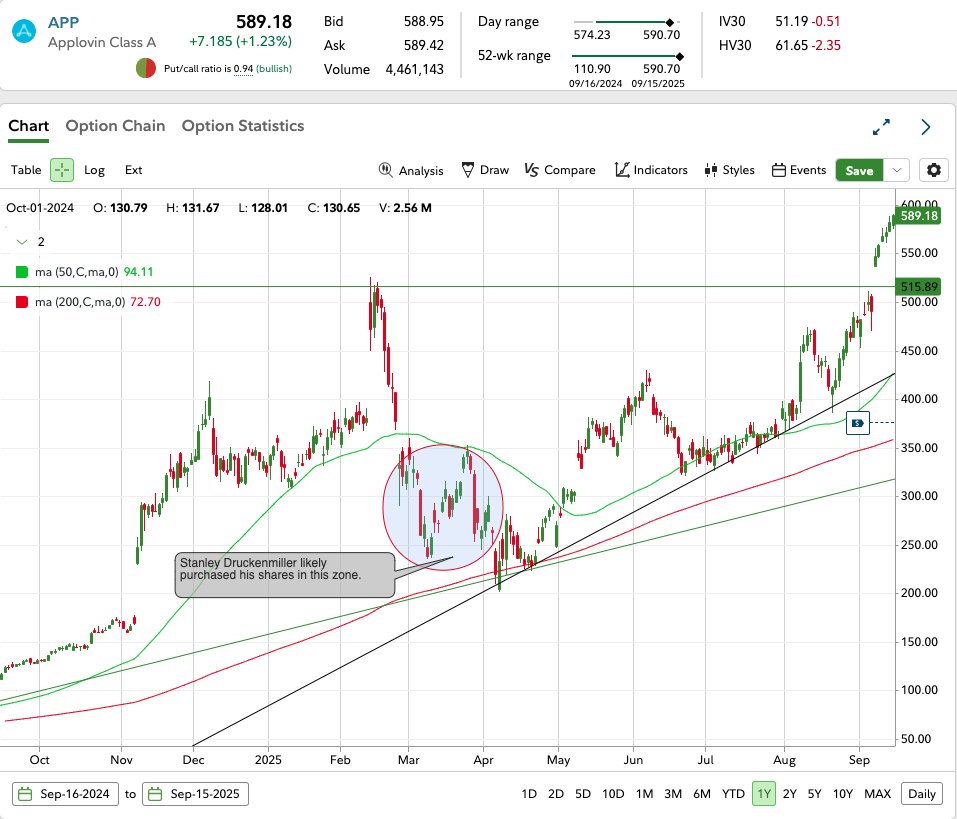The width and height of the screenshot is (957, 819).
Task: Enable the Ext session display
Action: point(133,170)
